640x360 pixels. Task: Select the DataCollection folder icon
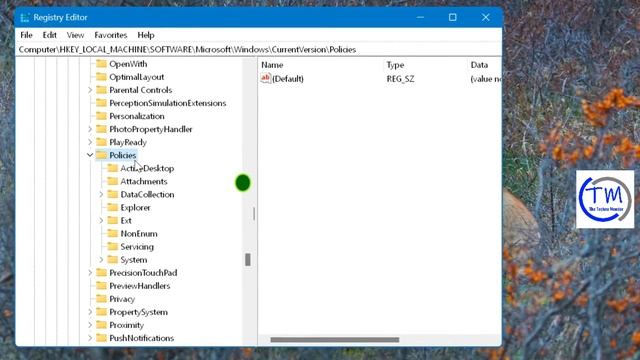click(x=113, y=194)
